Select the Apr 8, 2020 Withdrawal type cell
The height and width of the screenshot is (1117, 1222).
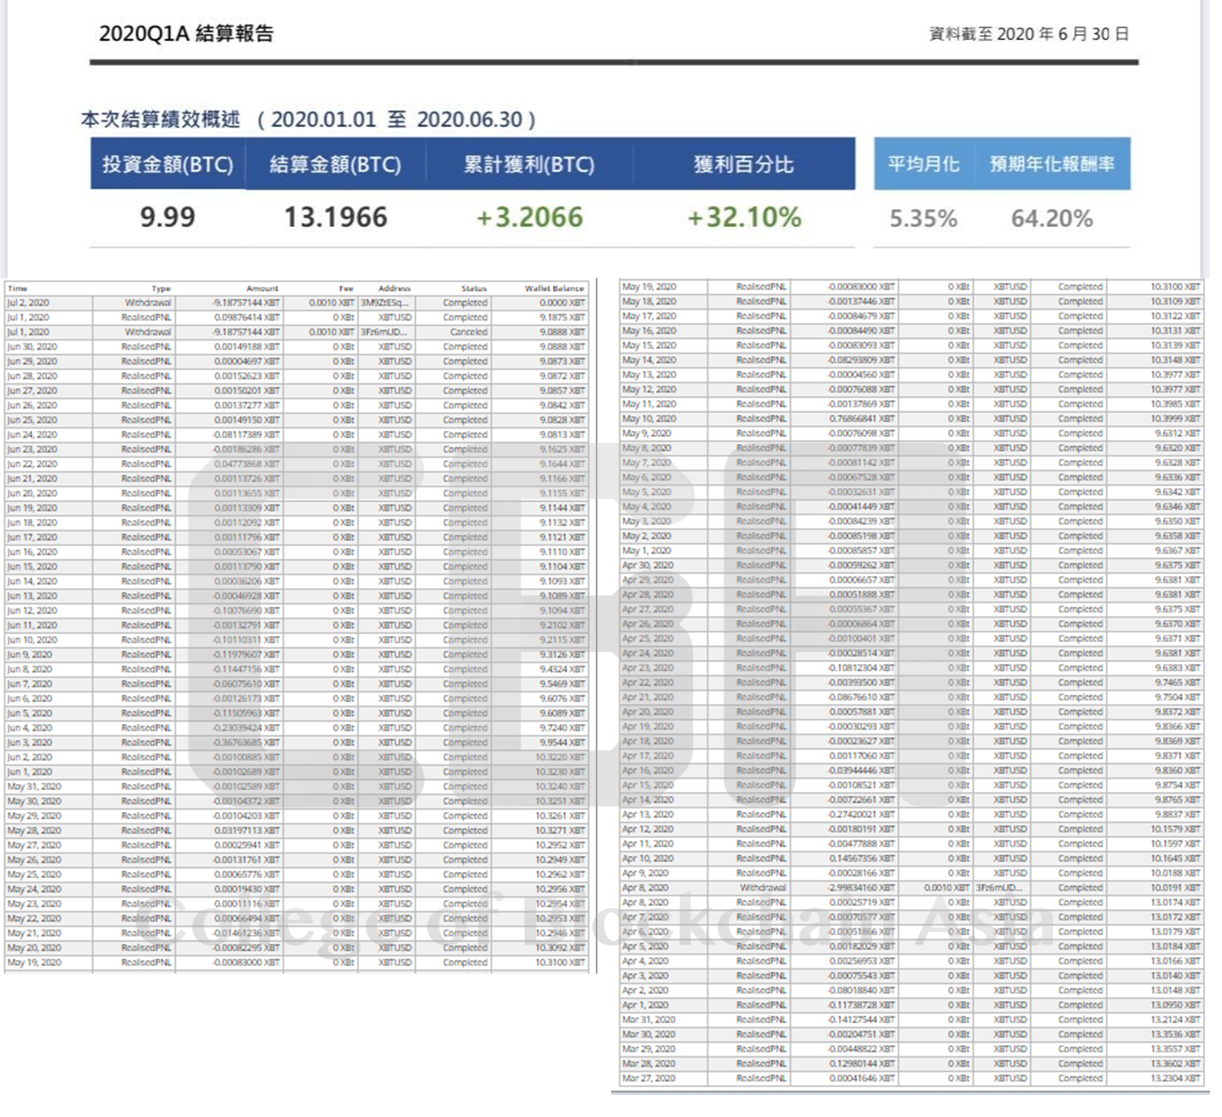762,888
